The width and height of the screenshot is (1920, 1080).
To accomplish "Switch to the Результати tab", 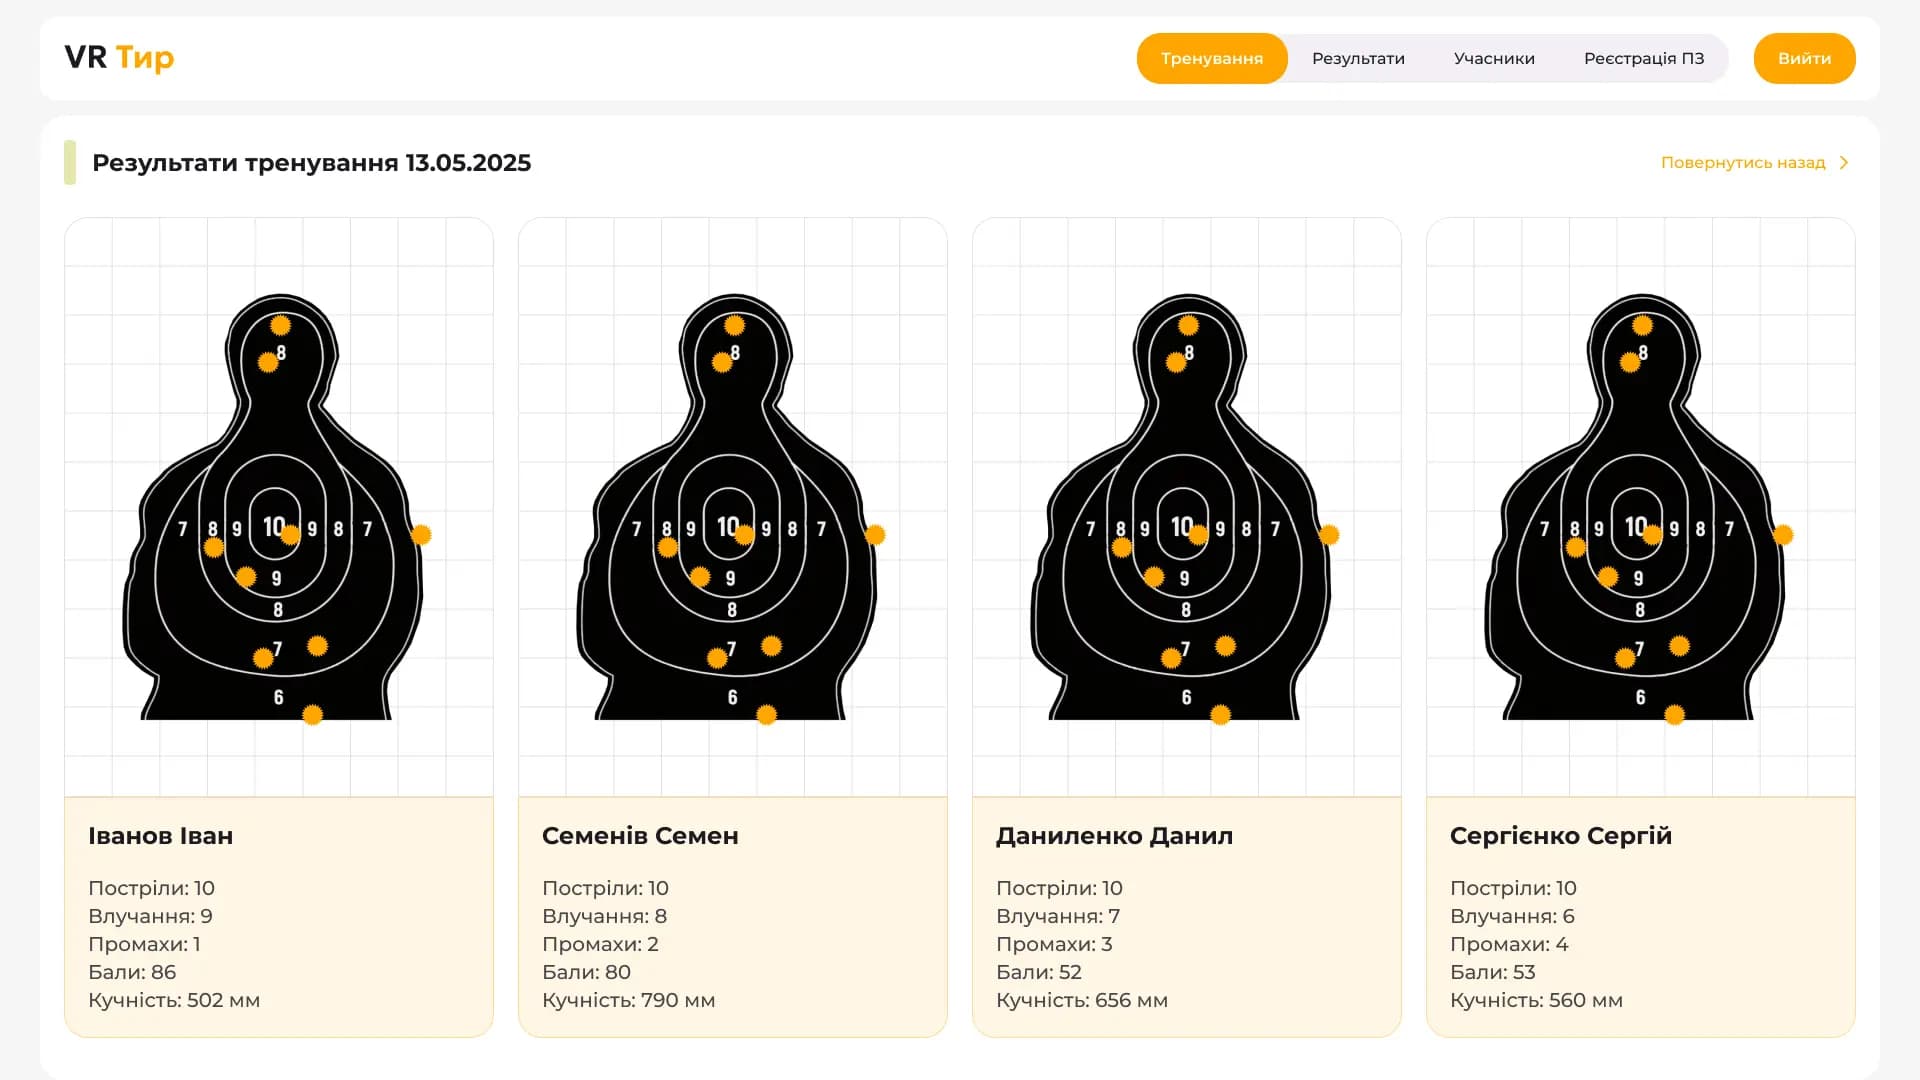I will [x=1358, y=59].
